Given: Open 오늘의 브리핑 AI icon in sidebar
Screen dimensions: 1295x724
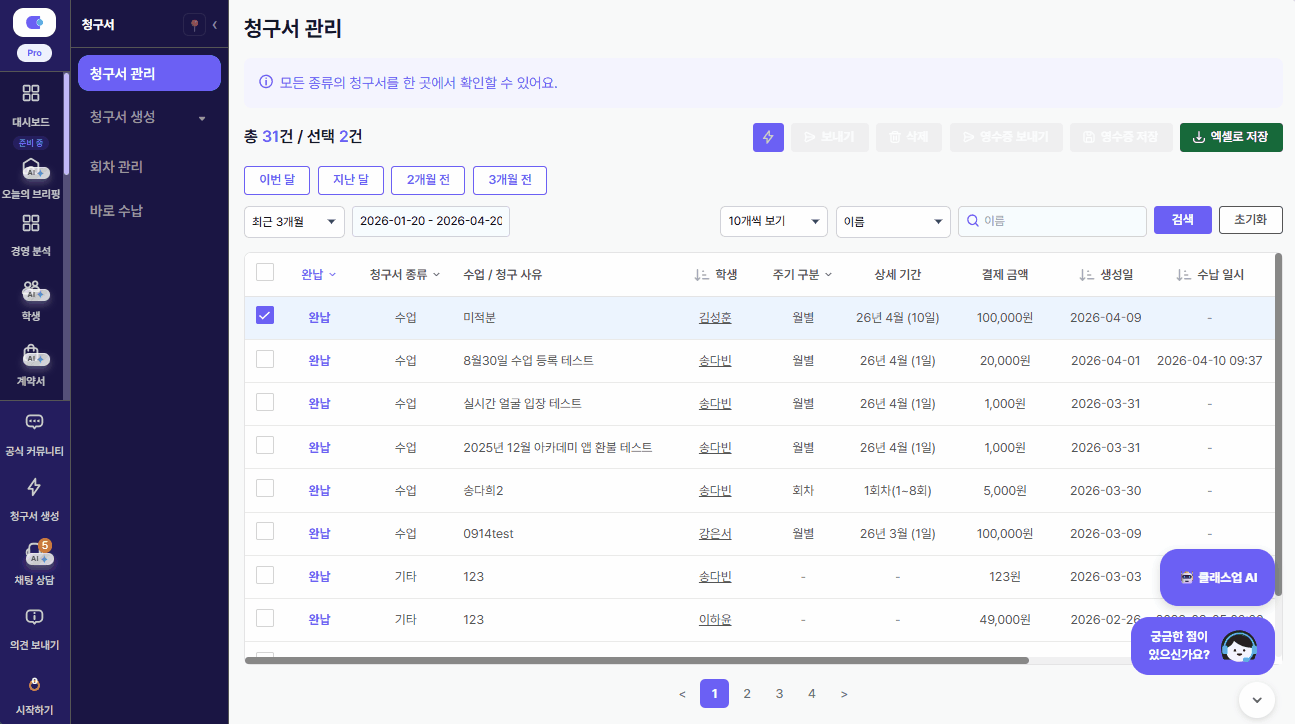Looking at the screenshot, I should 31,169.
